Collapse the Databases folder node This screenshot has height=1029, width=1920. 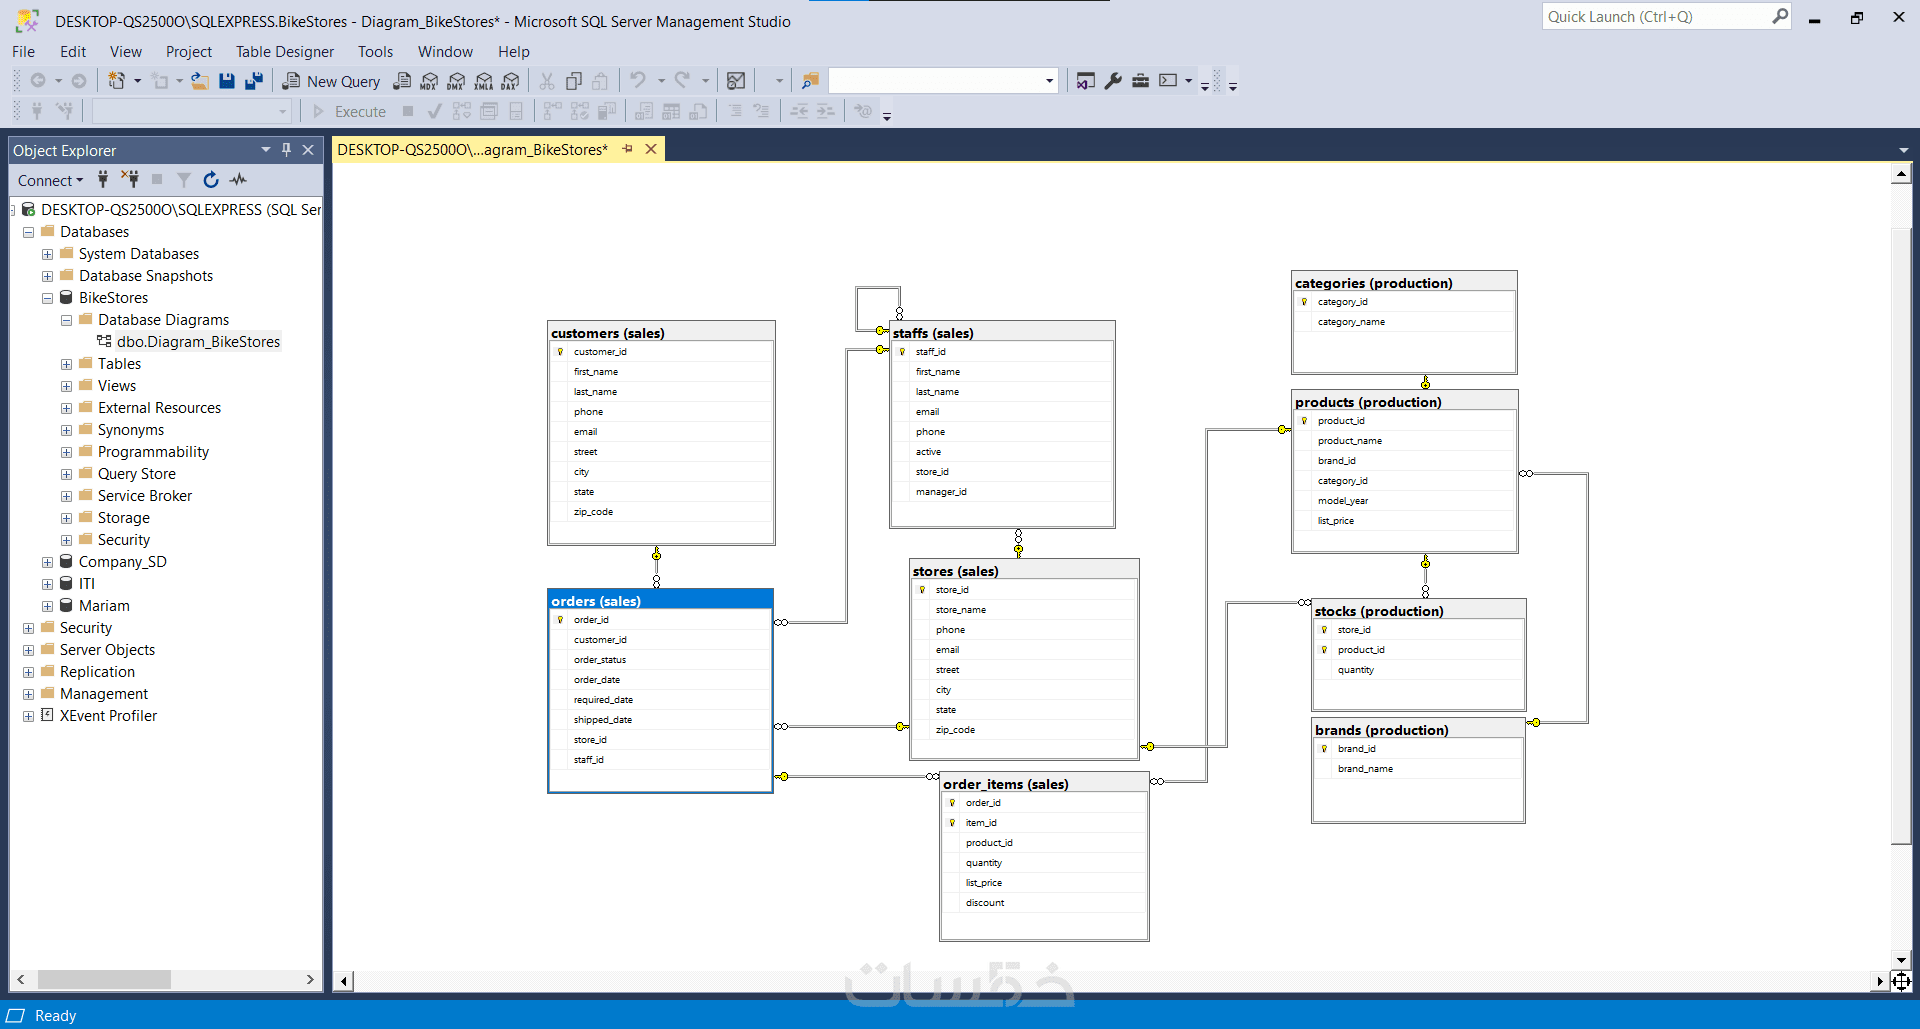tap(28, 232)
